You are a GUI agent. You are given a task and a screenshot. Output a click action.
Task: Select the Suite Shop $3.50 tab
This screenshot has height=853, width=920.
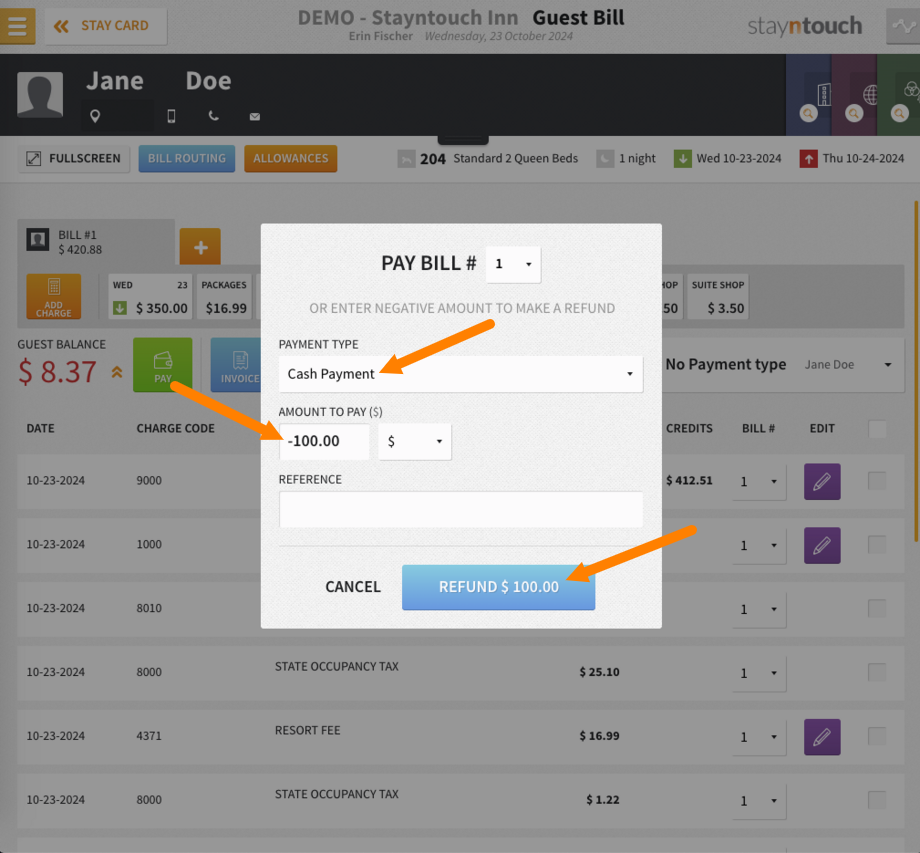(718, 296)
